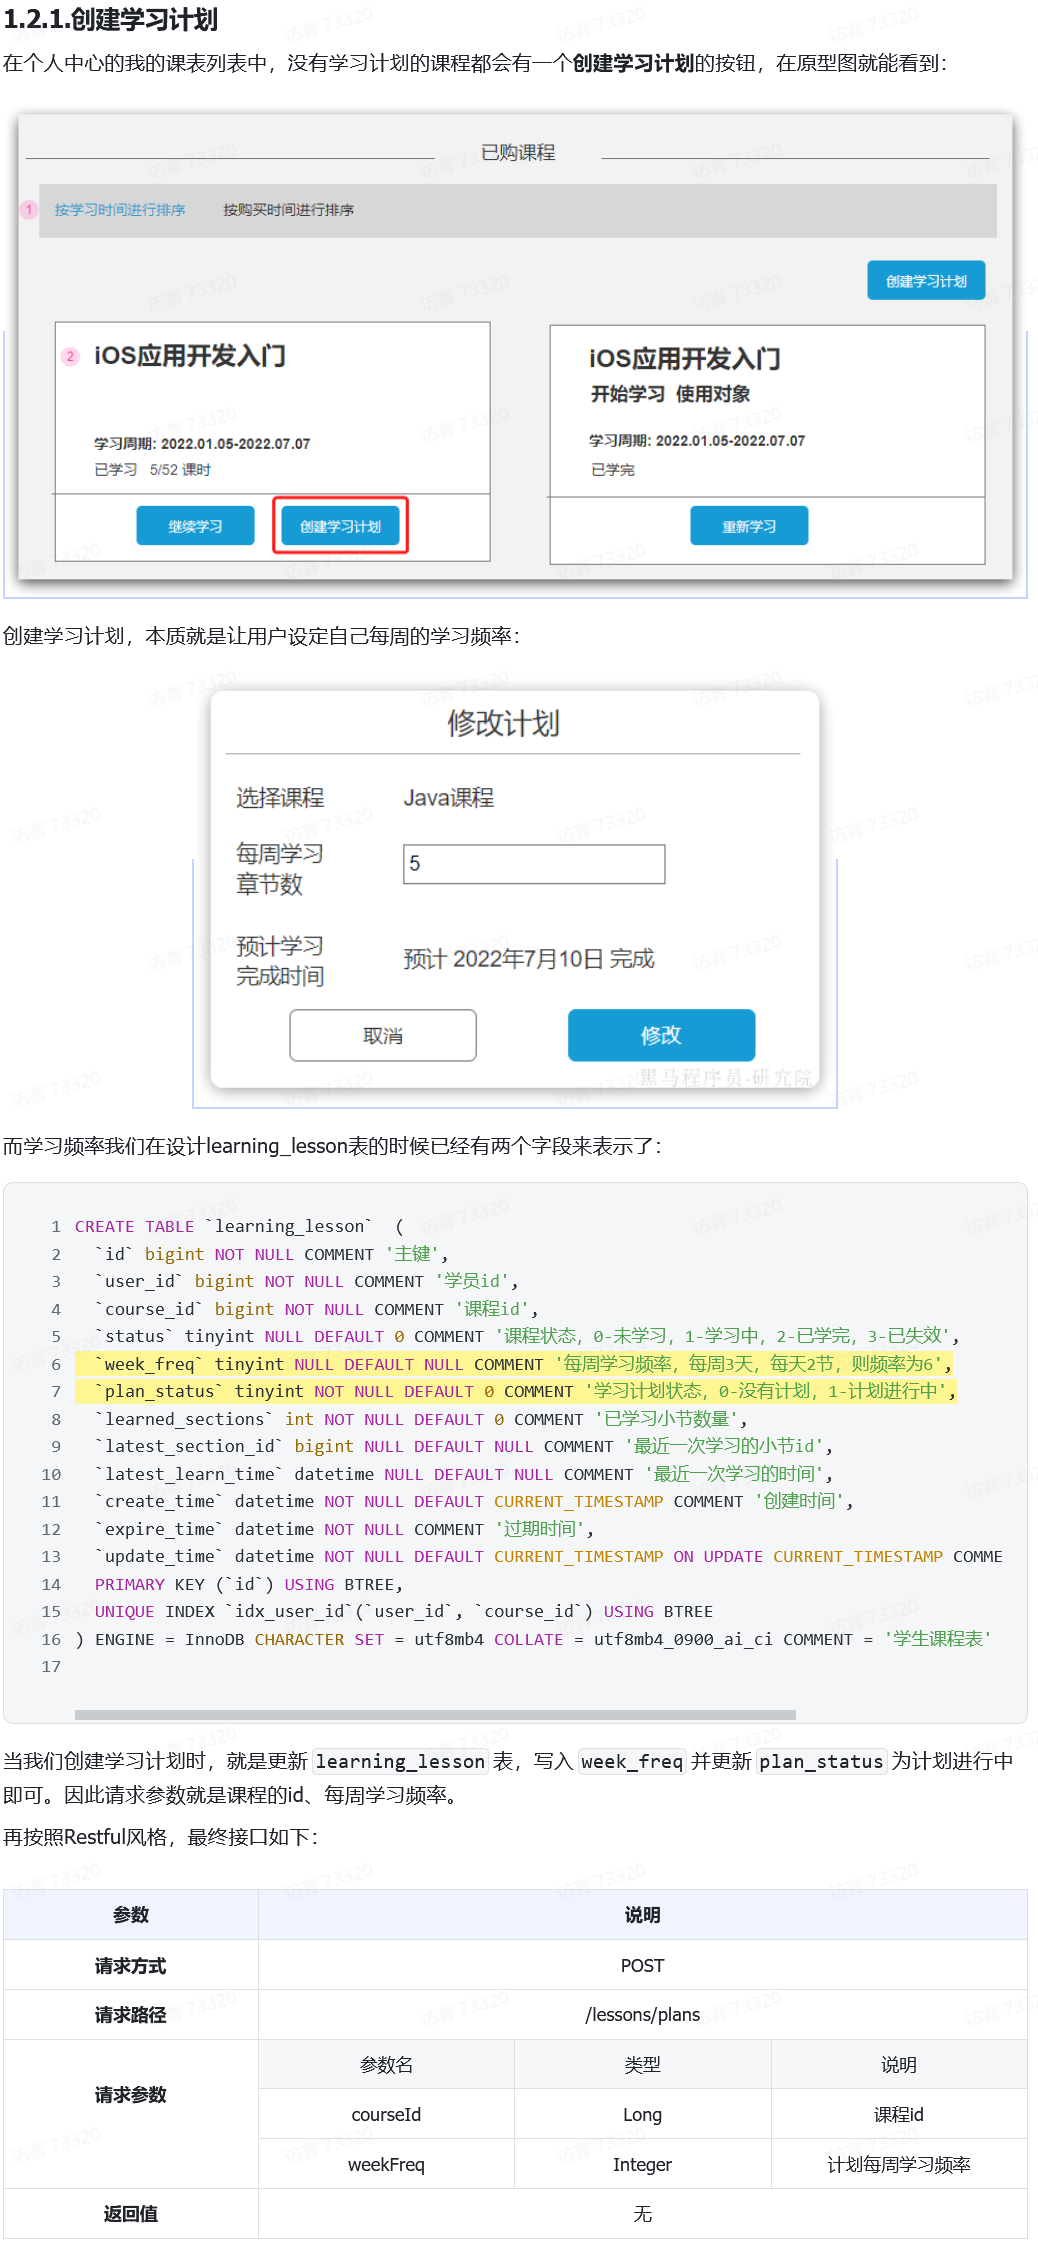This screenshot has height=2252, width=1038.
Task: Click 使用对象 in the right course card
Action: [x=712, y=394]
